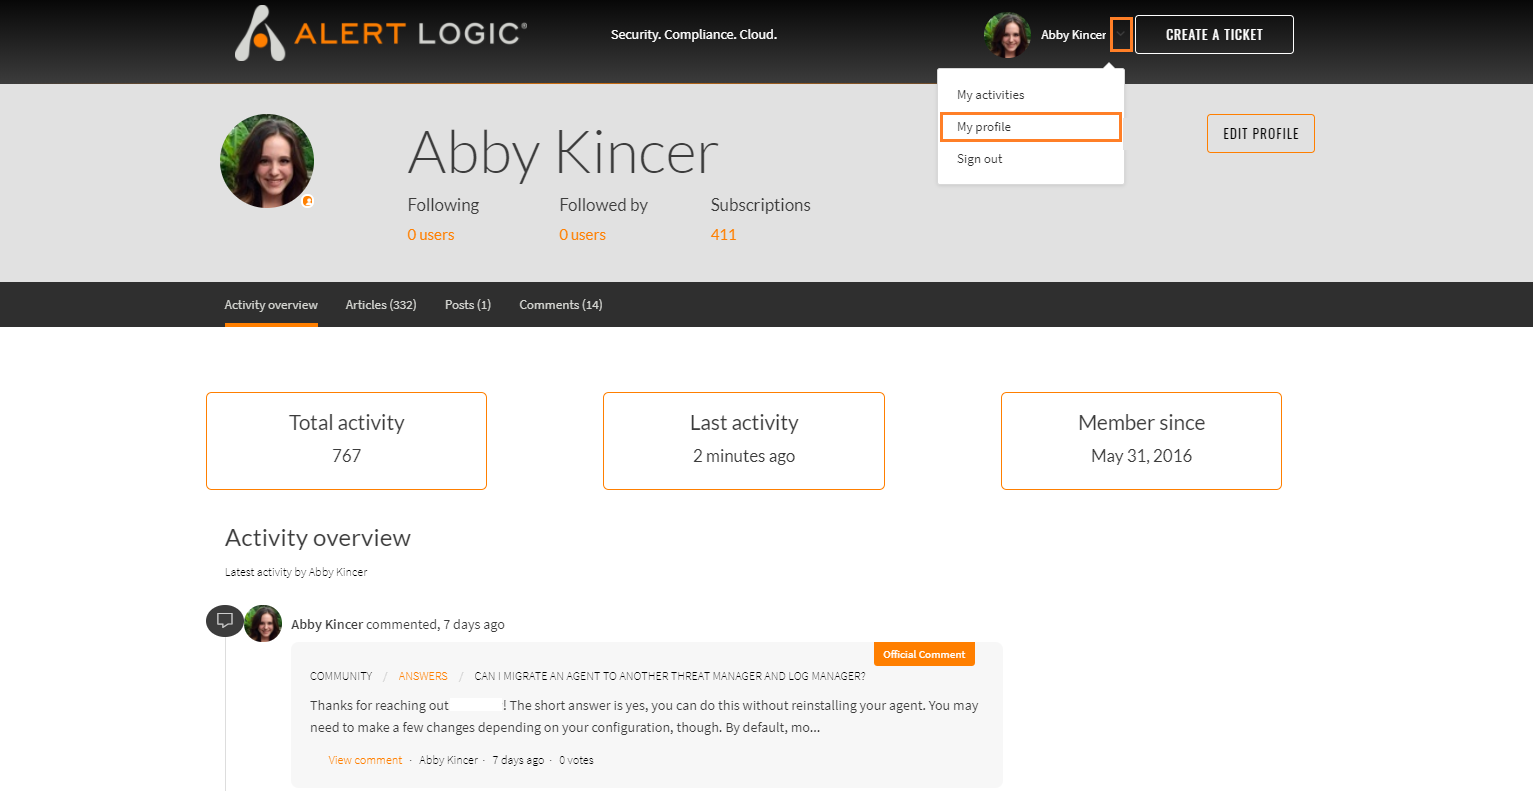Click the large Abby Kincer profile photo
This screenshot has width=1533, height=791.
click(267, 161)
